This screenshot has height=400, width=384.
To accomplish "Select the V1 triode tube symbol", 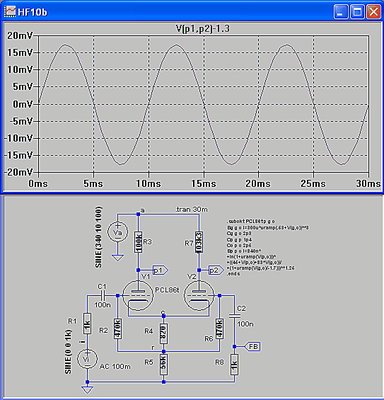I will point(138,296).
